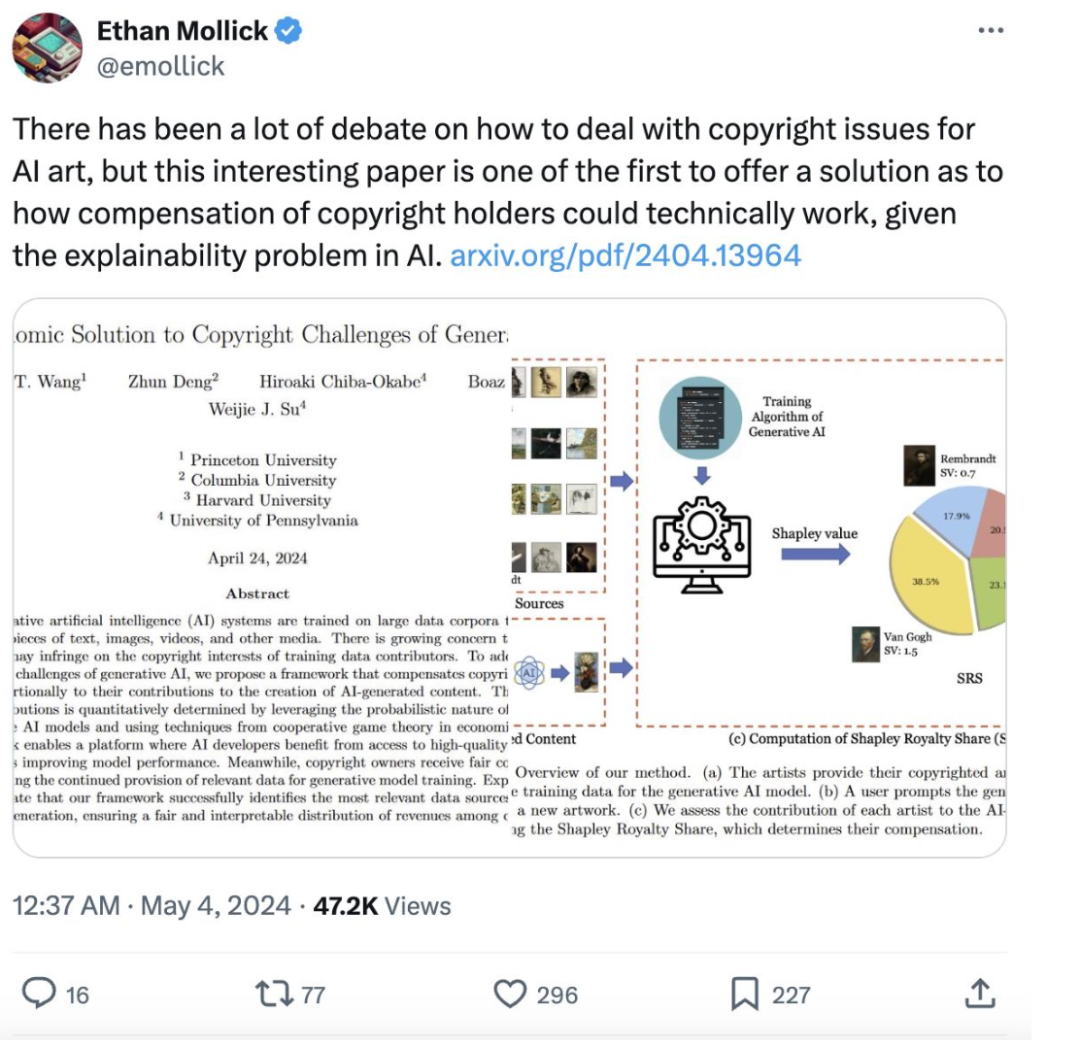Screen dimensions: 1080x1047
Task: Click the Ethan Mollick display name
Action: click(x=182, y=31)
